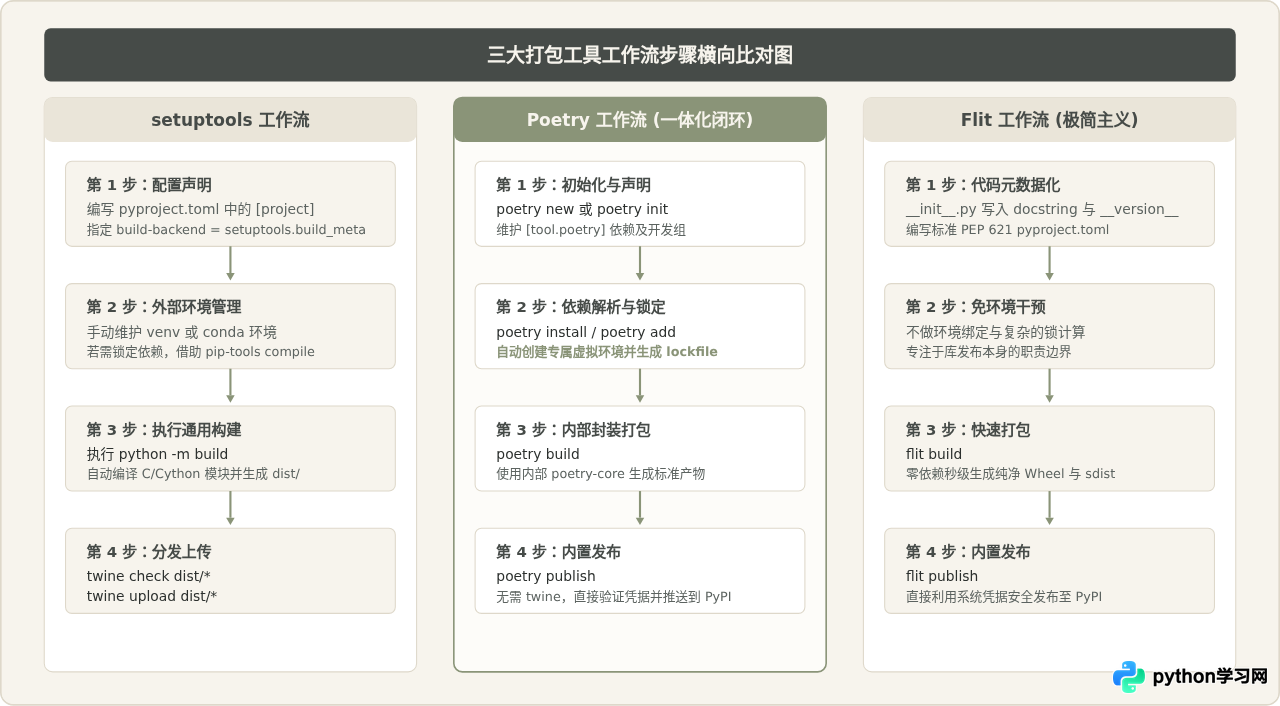Click highlighted line 自动创建专属虚拟环境并生成 lockfile
The height and width of the screenshot is (706, 1280).
tap(607, 352)
